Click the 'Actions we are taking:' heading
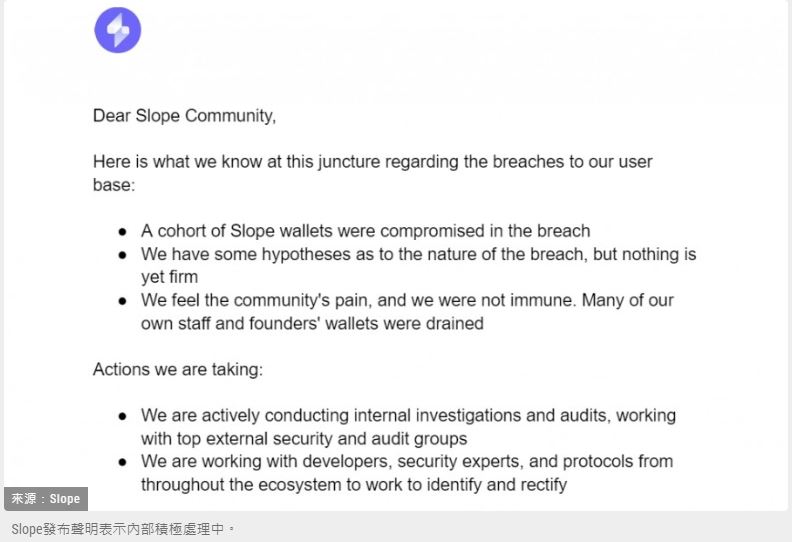Viewport: 792px width, 542px height. tap(178, 369)
